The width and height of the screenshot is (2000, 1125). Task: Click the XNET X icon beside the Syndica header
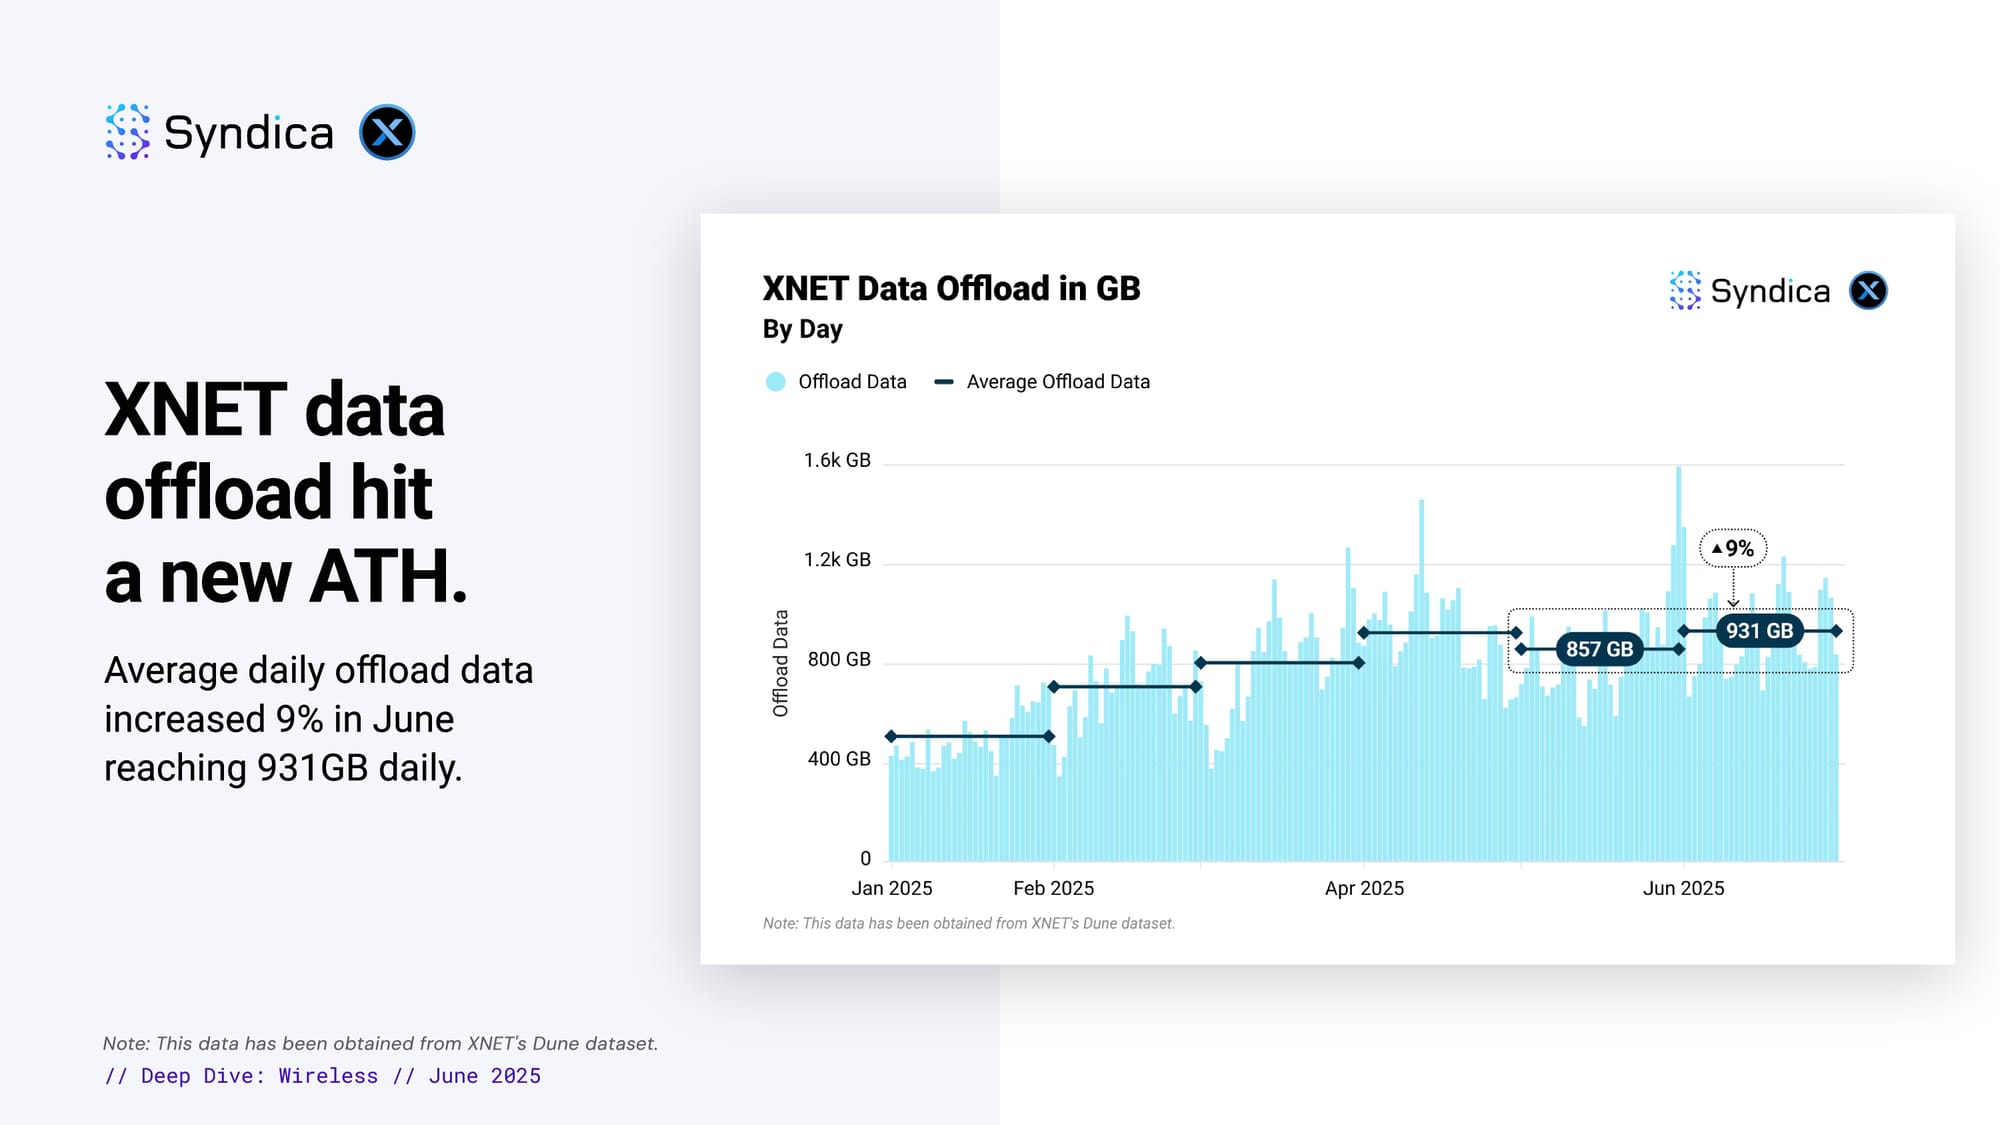[x=387, y=132]
